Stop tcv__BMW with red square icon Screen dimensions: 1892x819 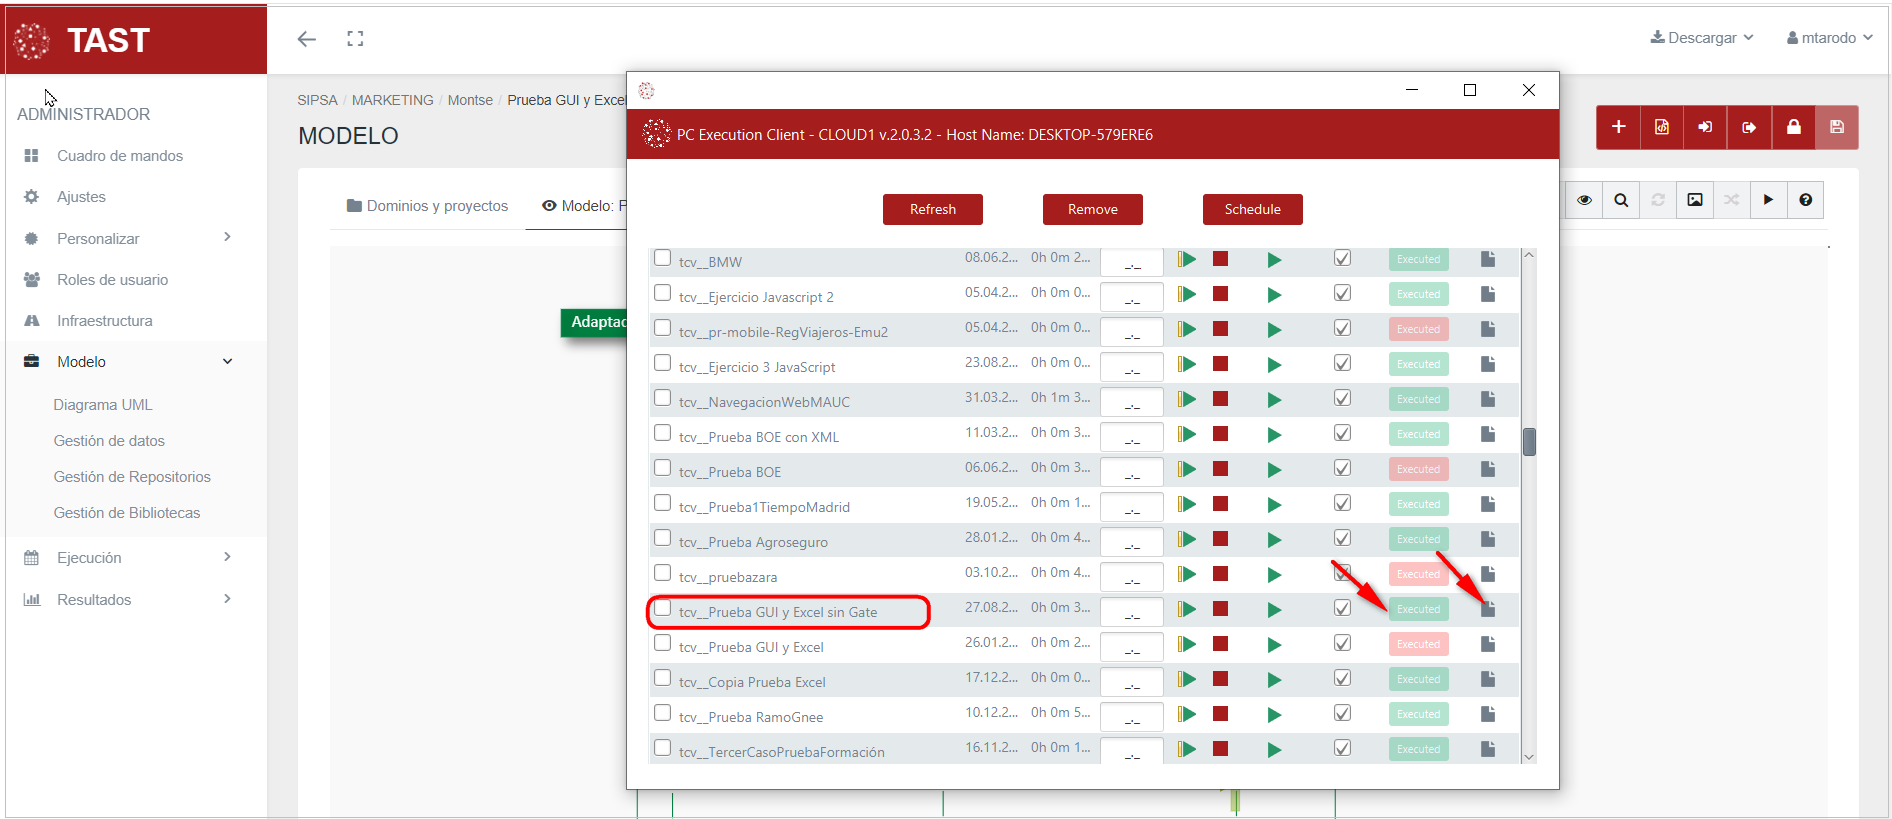(x=1220, y=259)
